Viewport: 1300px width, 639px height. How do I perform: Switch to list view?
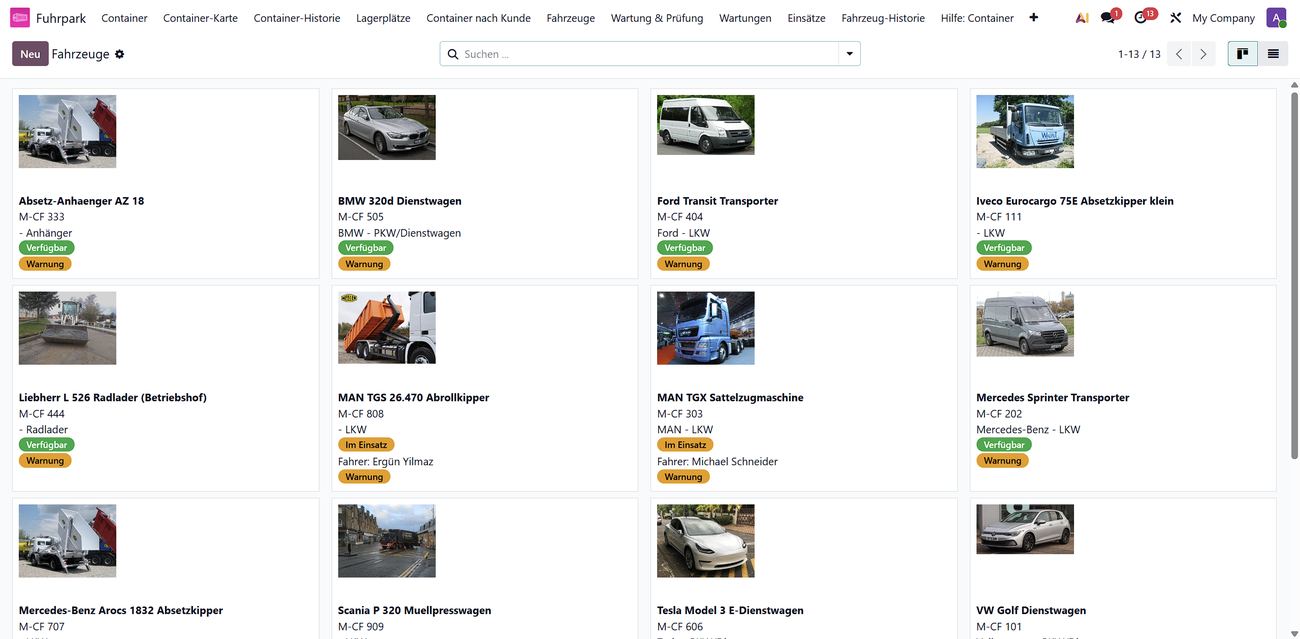pyautogui.click(x=1273, y=54)
